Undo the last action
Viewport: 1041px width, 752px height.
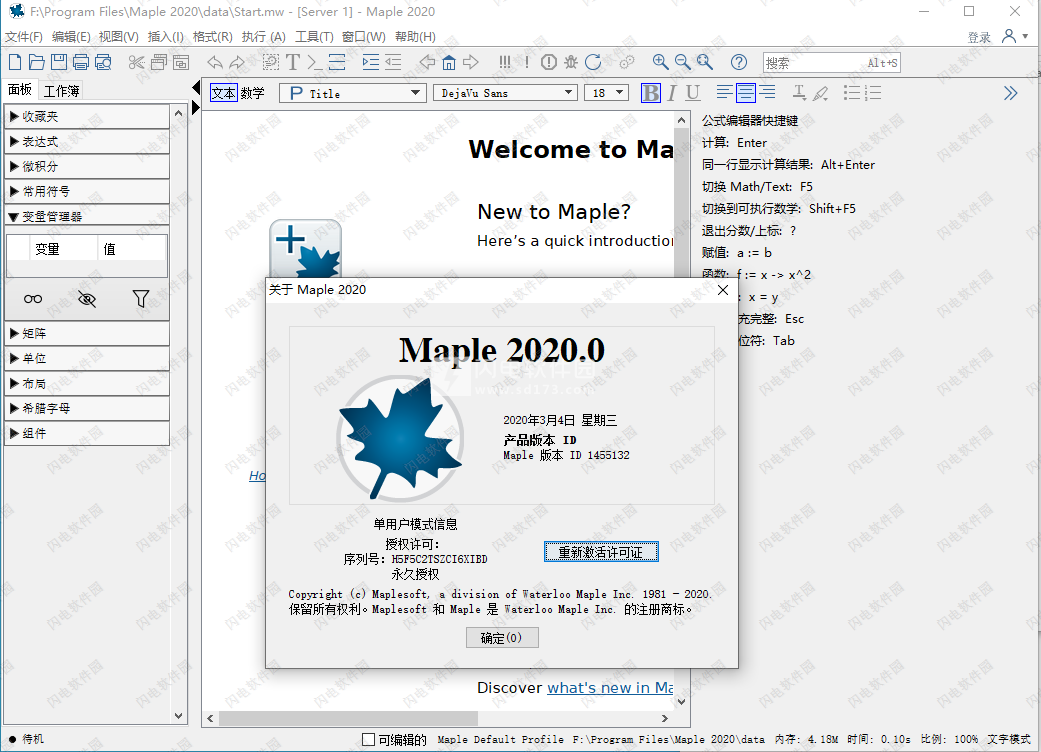(214, 62)
